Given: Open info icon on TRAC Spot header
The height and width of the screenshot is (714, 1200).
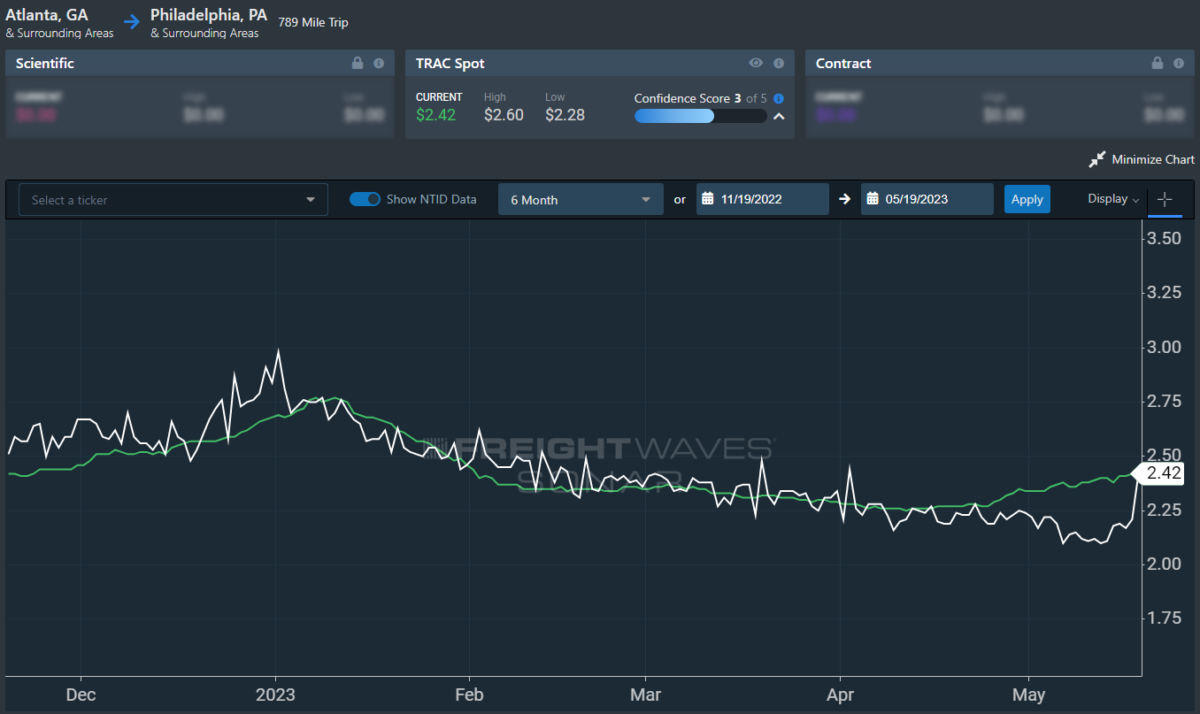Looking at the screenshot, I should pos(779,63).
